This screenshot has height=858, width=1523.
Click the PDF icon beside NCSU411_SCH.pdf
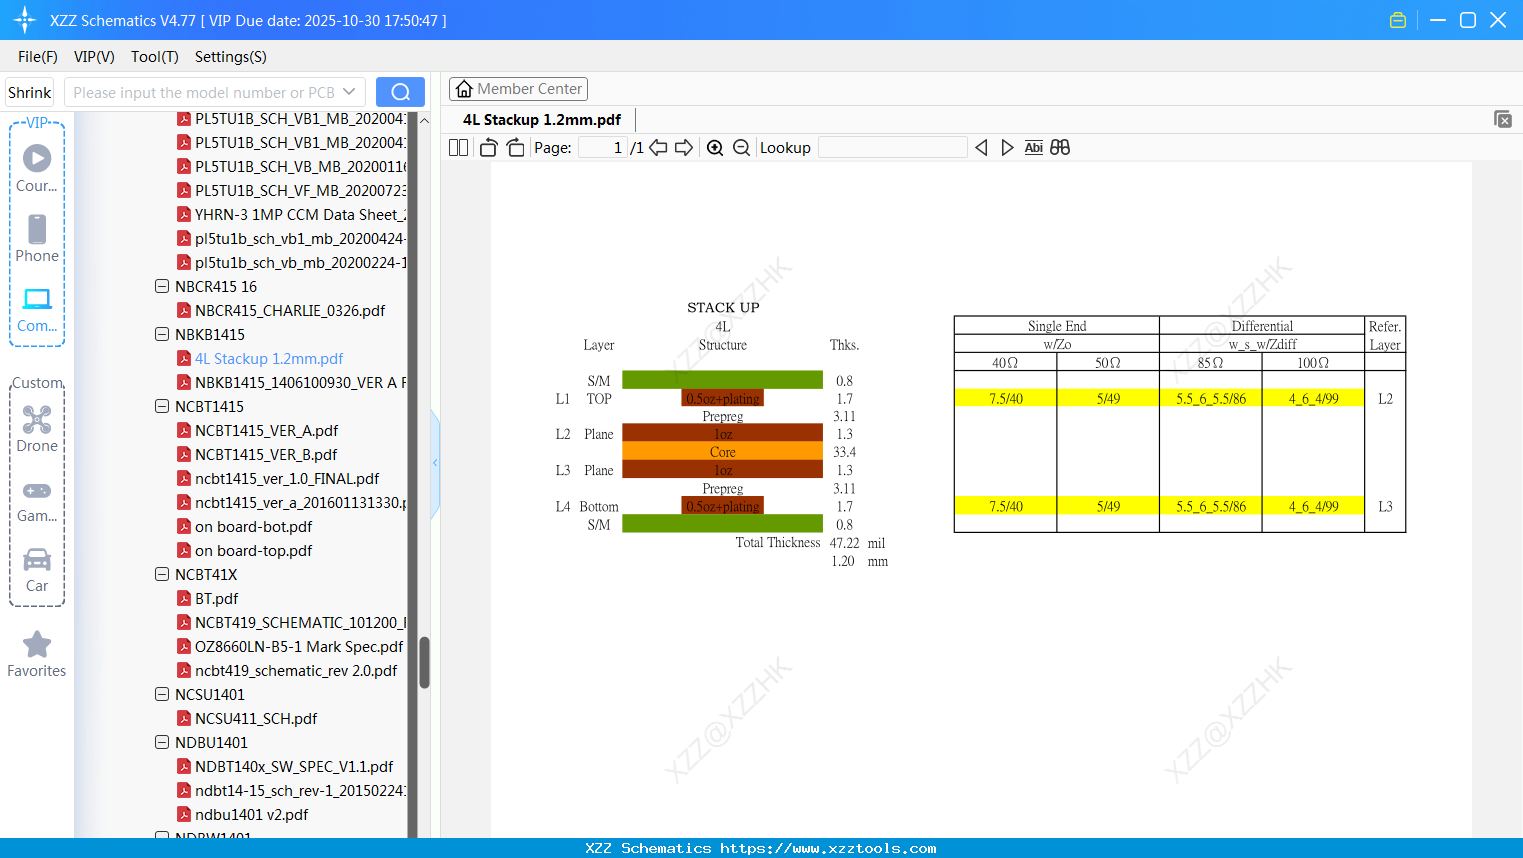pyautogui.click(x=184, y=719)
